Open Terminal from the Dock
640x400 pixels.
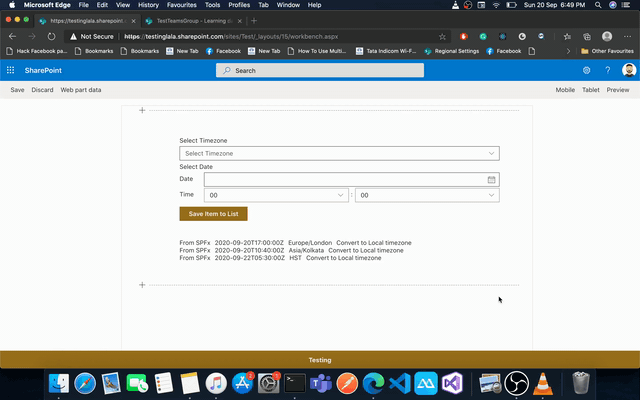click(295, 384)
